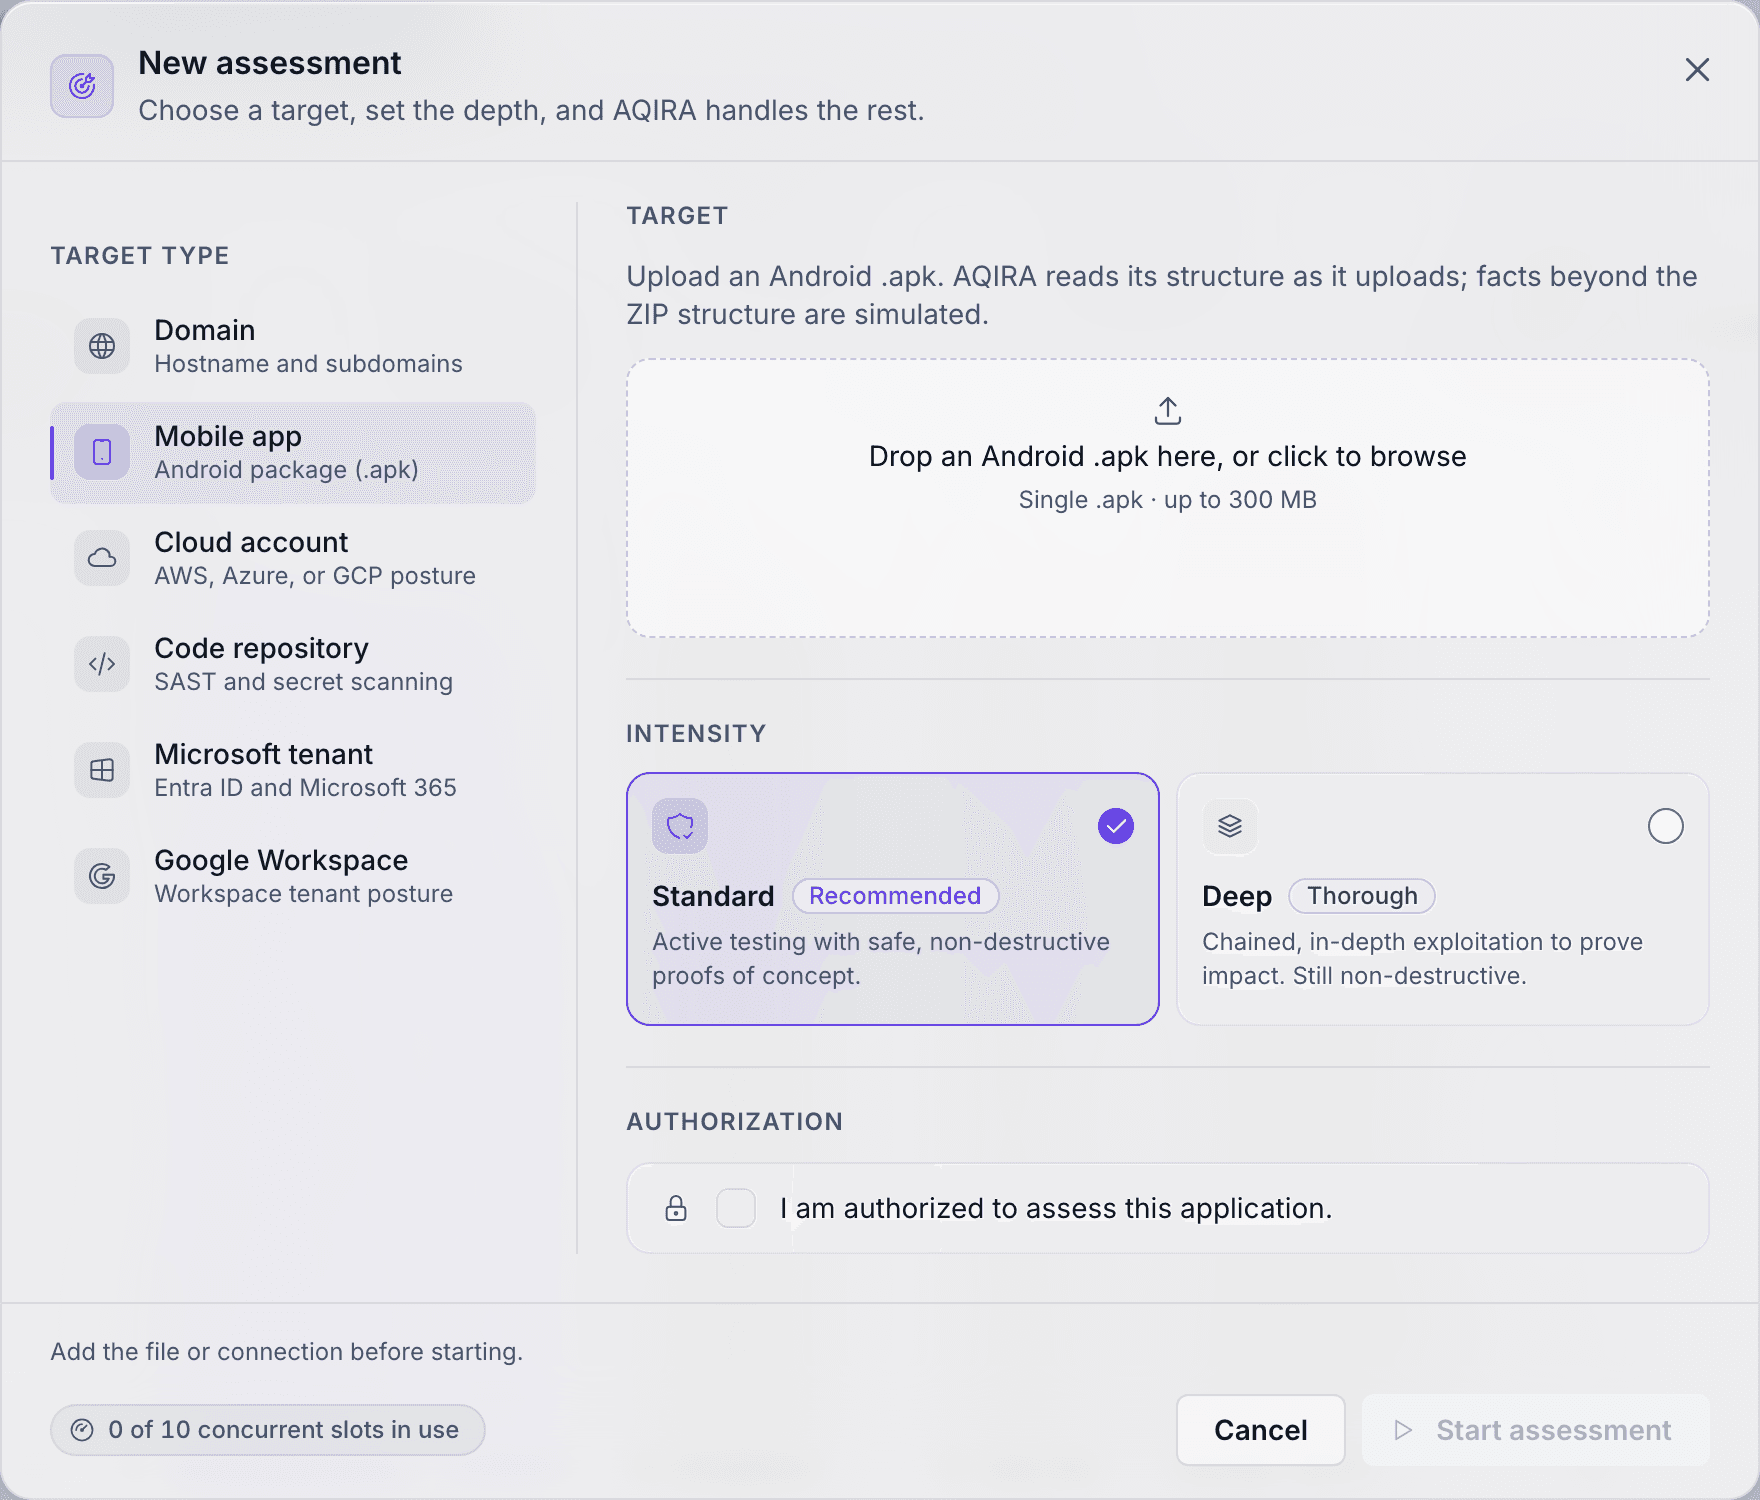Image resolution: width=1760 pixels, height=1500 pixels.
Task: Choose Mobile app target type
Action: click(293, 452)
